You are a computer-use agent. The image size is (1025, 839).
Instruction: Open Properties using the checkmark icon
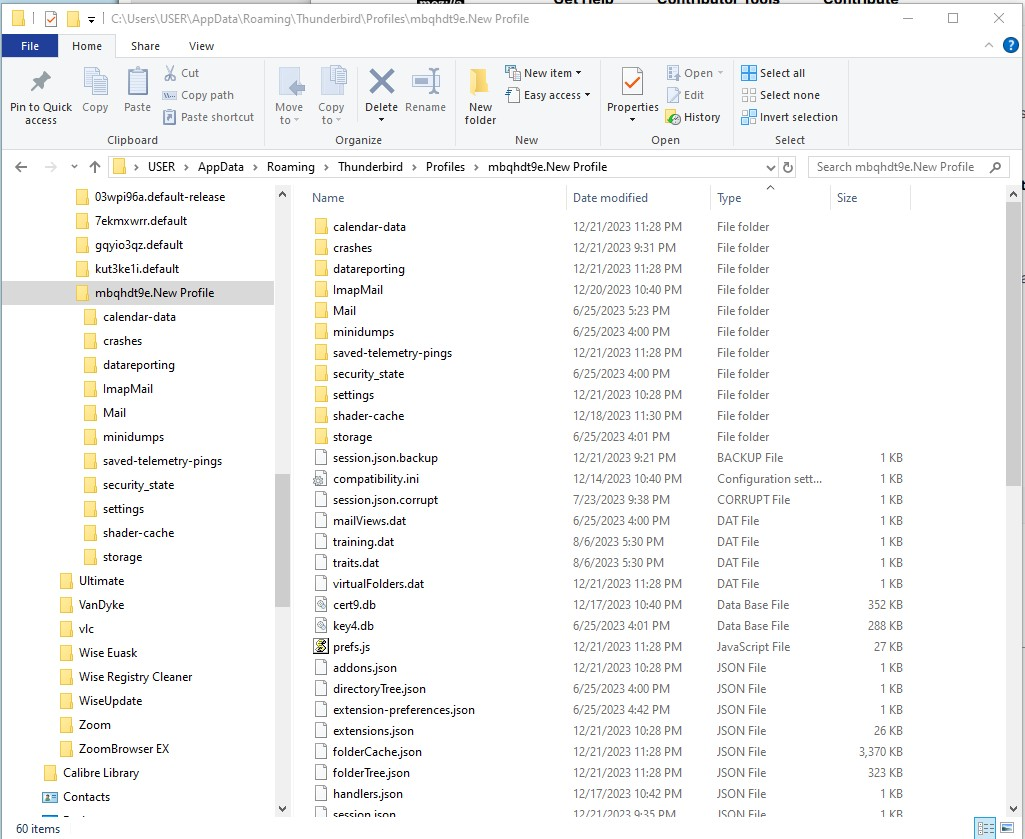(x=632, y=83)
